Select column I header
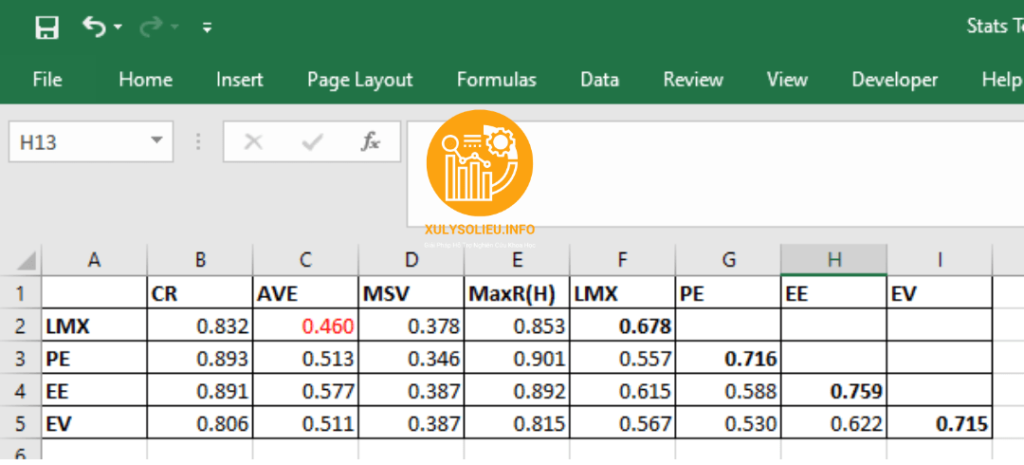The height and width of the screenshot is (465, 1024). tap(940, 261)
